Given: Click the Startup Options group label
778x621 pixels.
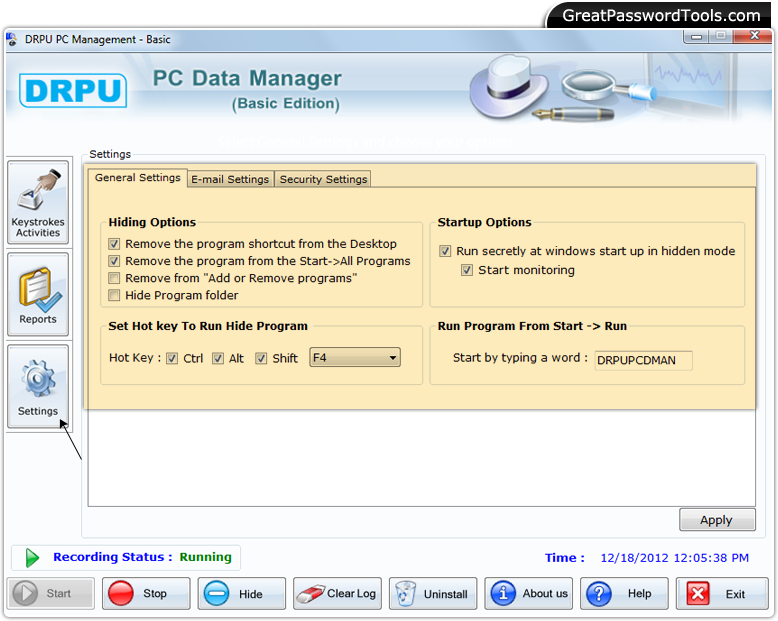Looking at the screenshot, I should click(484, 222).
